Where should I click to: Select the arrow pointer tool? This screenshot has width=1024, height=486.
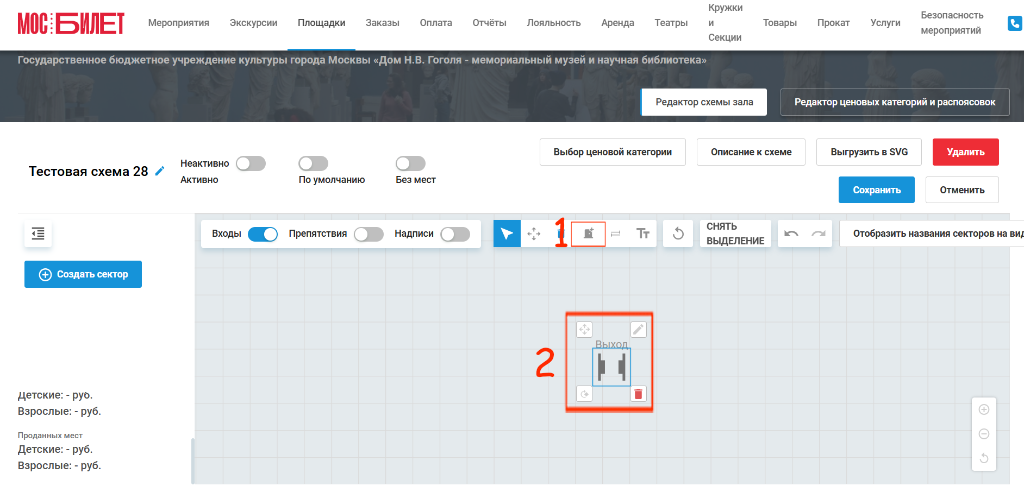pyautogui.click(x=507, y=233)
